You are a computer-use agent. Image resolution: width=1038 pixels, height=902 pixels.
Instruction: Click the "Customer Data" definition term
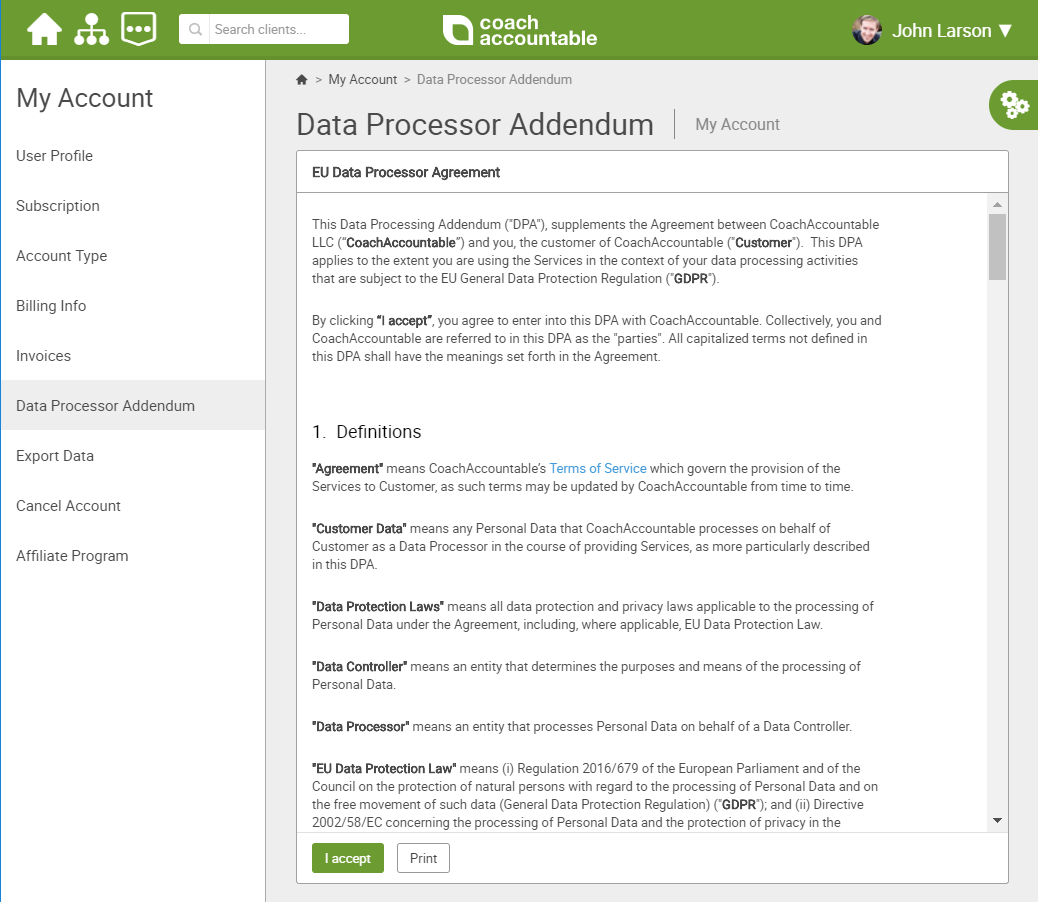(359, 529)
